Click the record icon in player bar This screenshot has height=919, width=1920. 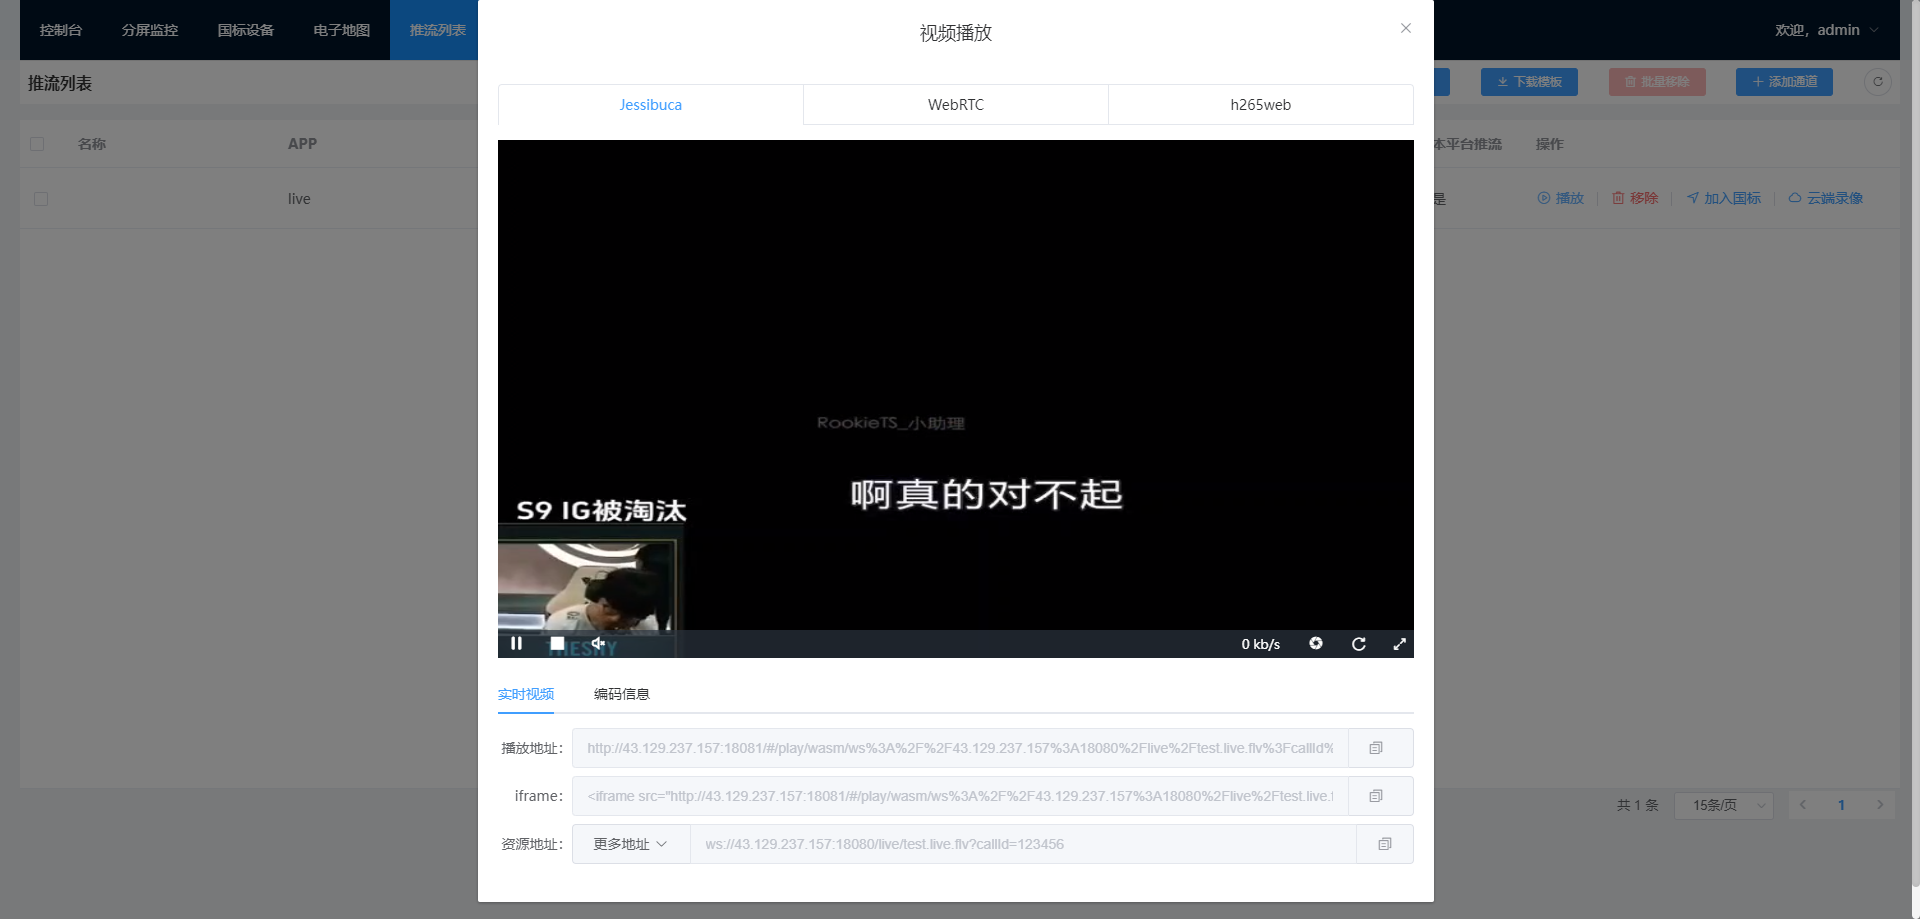click(x=1316, y=643)
